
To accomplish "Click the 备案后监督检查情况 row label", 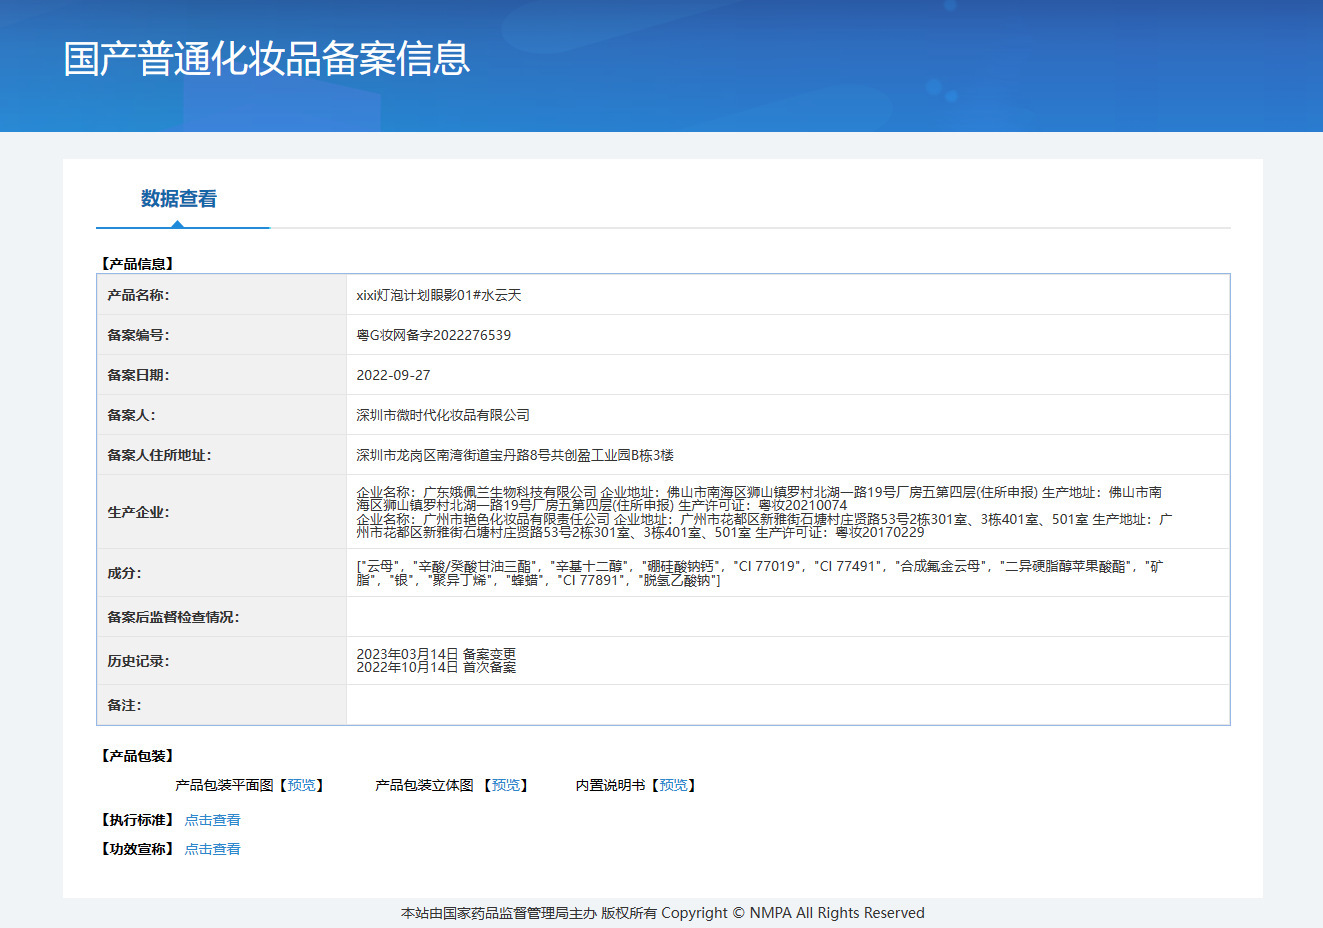I will pyautogui.click(x=174, y=617).
